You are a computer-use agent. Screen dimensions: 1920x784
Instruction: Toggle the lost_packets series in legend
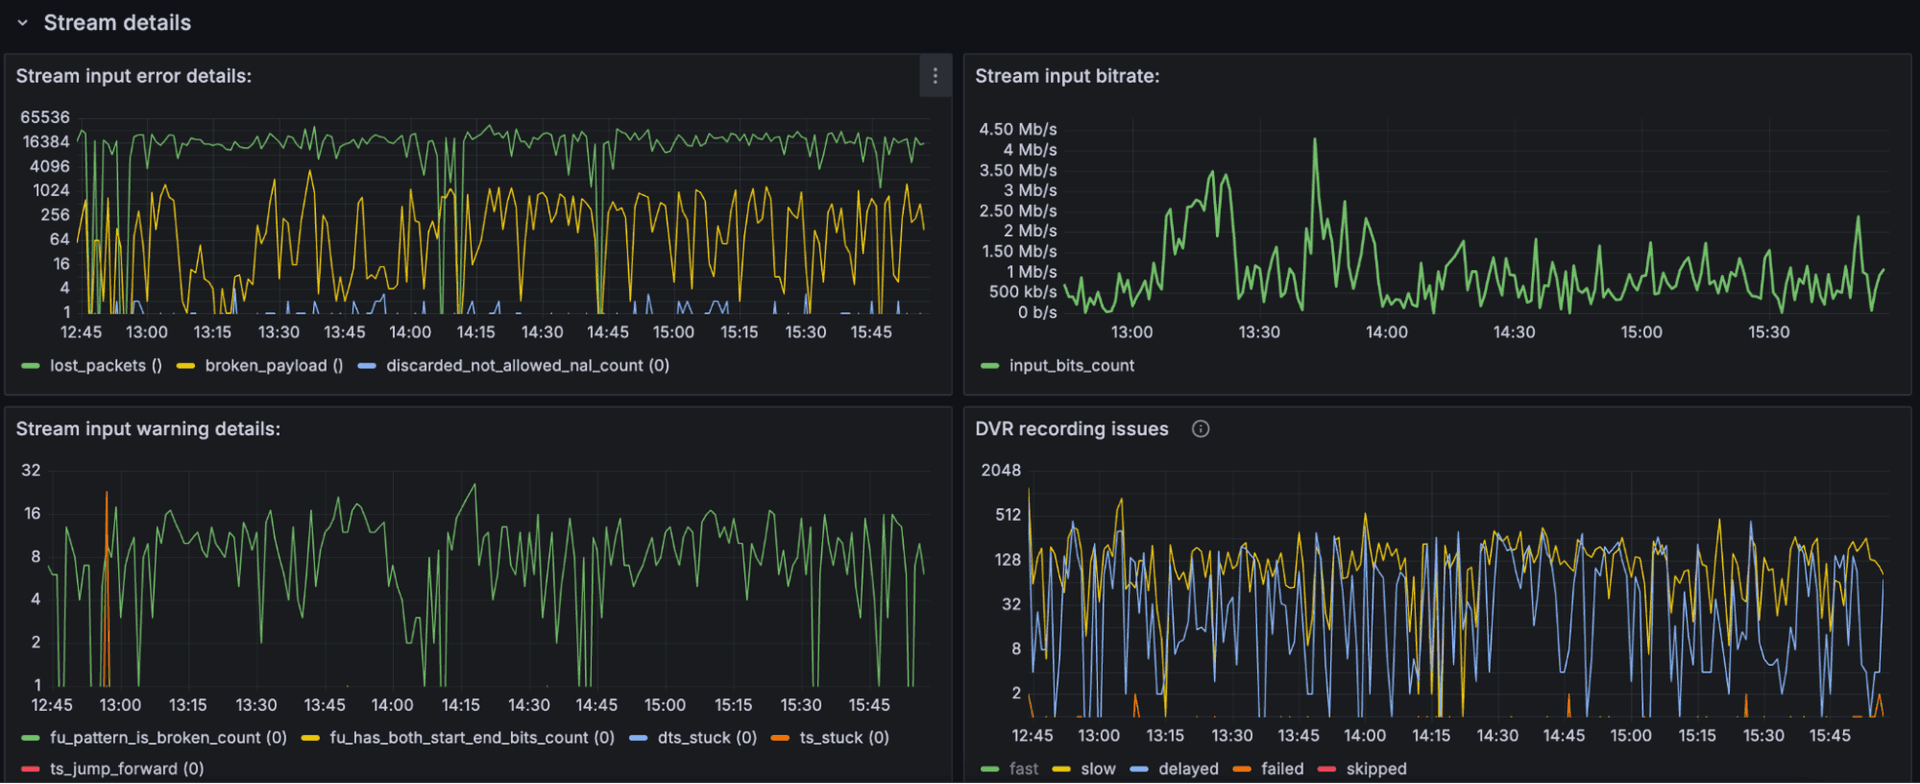(105, 366)
